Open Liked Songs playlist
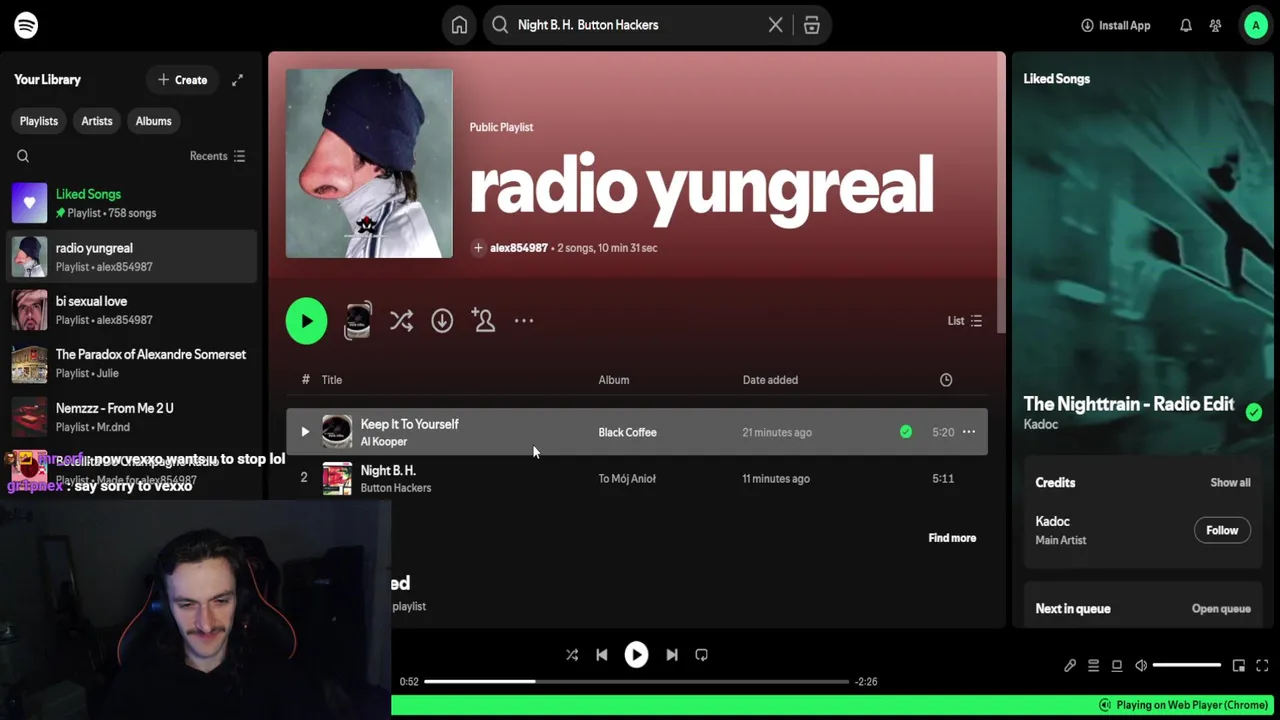This screenshot has height=720, width=1280. [x=130, y=203]
